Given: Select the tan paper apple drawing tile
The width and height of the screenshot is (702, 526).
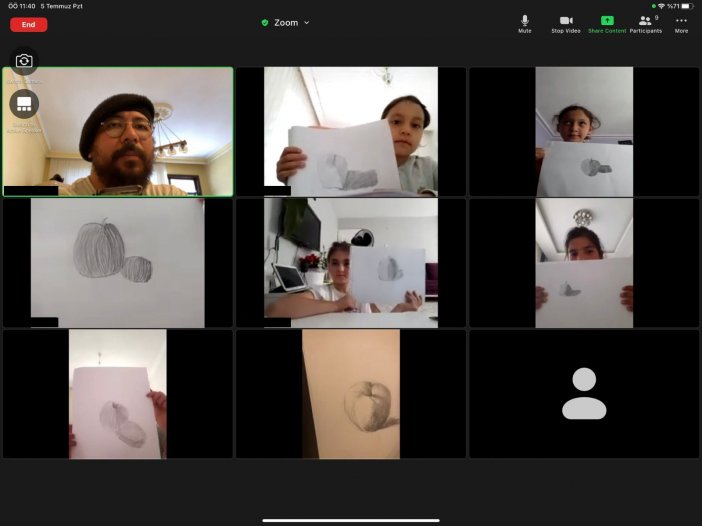Looking at the screenshot, I should [351, 394].
